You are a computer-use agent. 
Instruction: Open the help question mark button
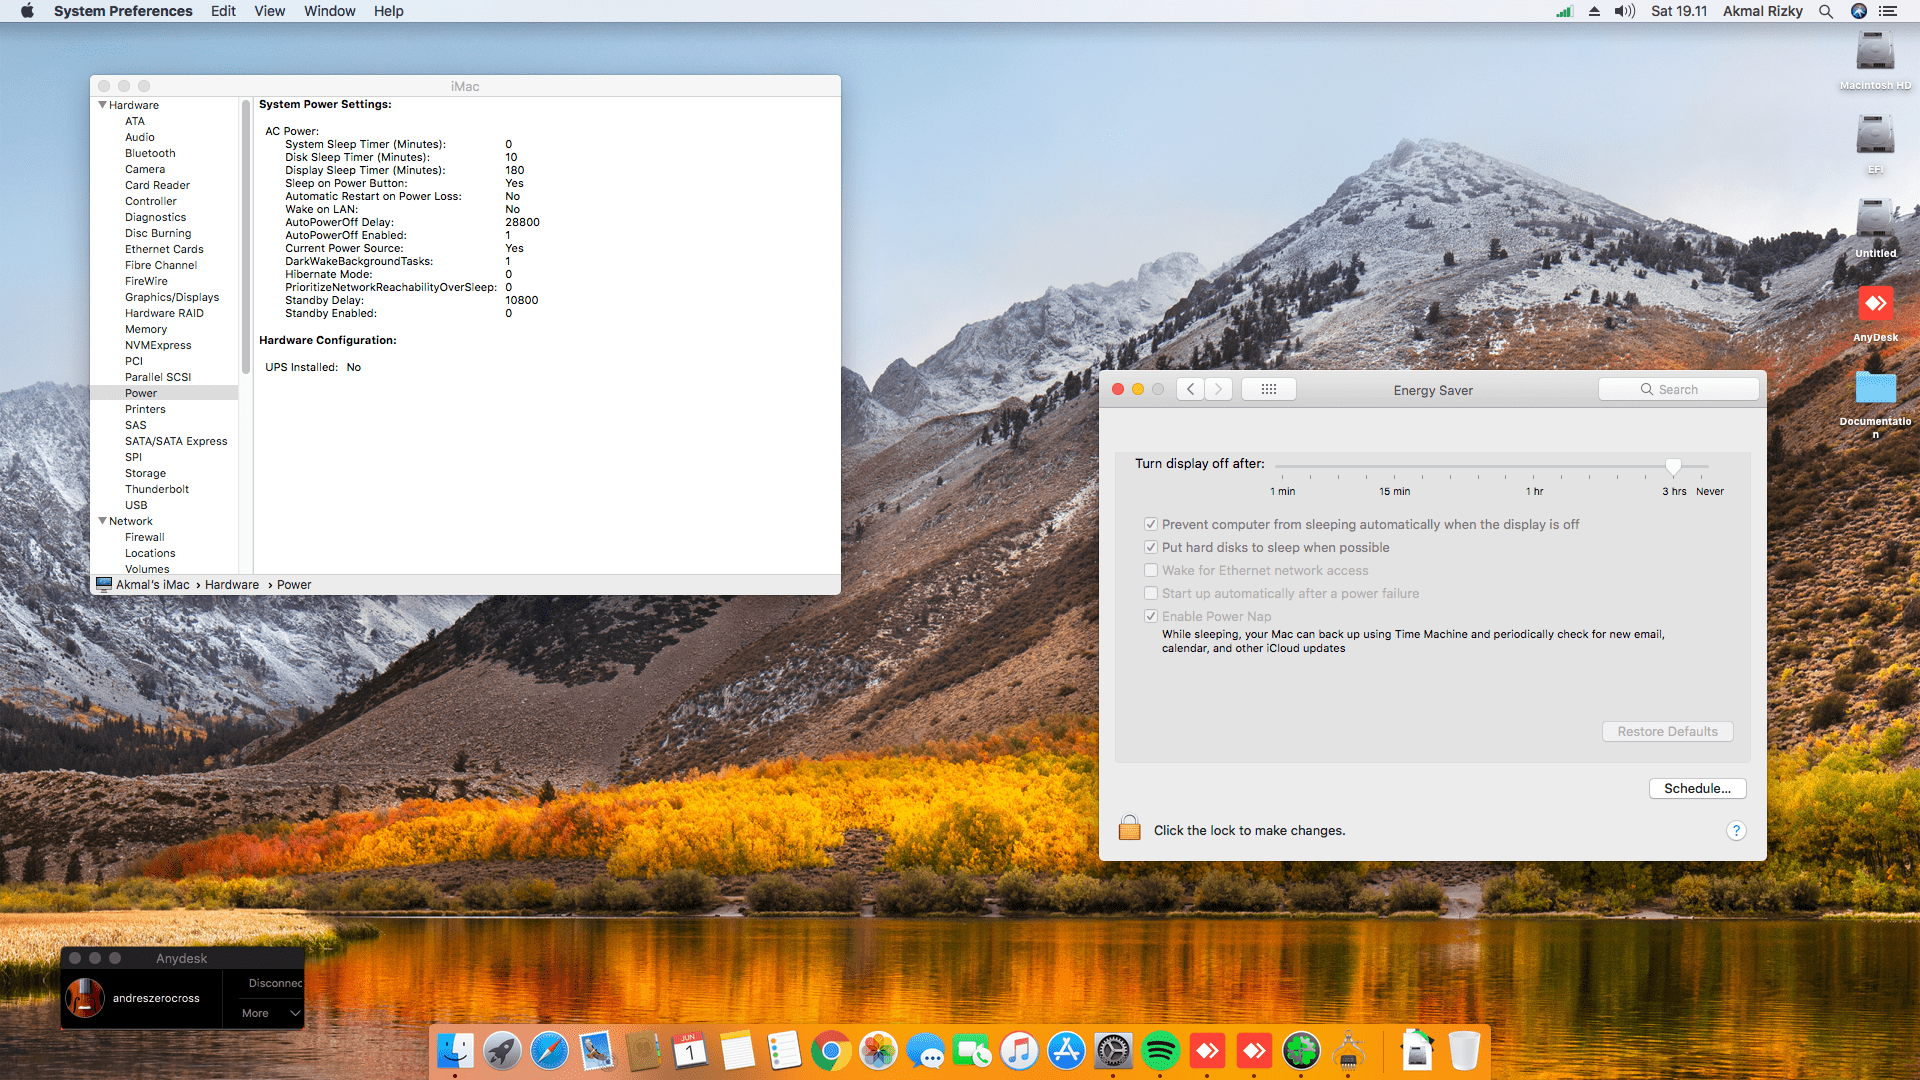(x=1736, y=830)
